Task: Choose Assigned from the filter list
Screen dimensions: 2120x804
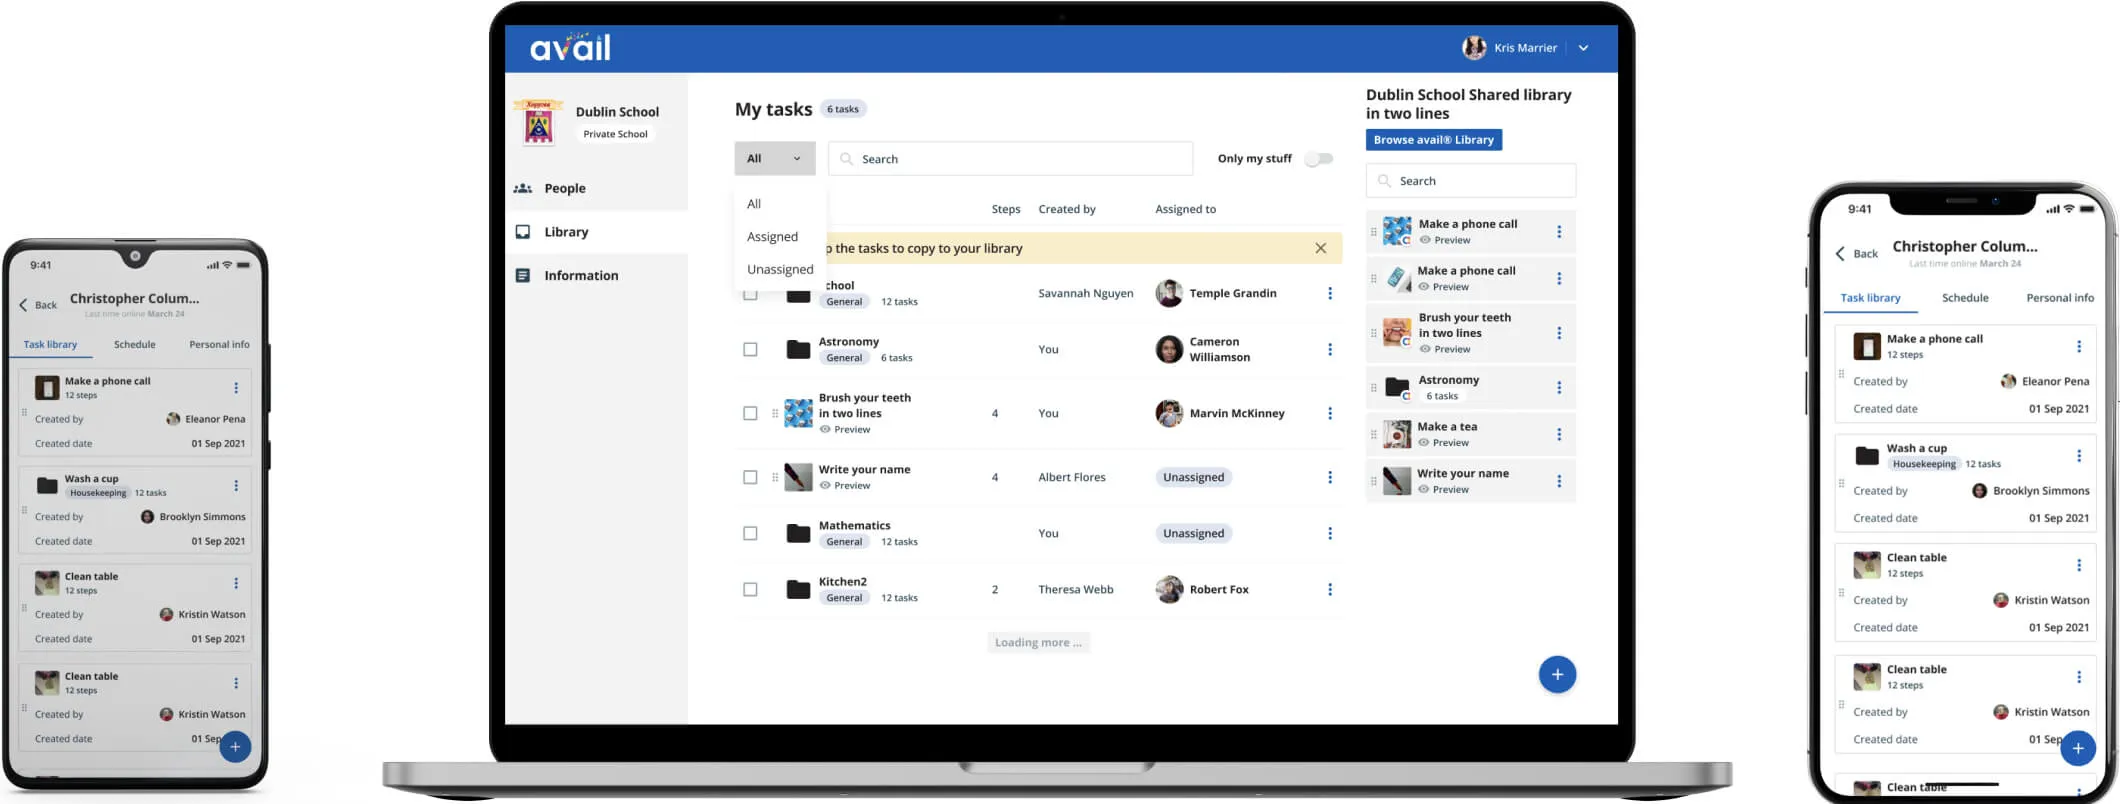Action: (772, 237)
